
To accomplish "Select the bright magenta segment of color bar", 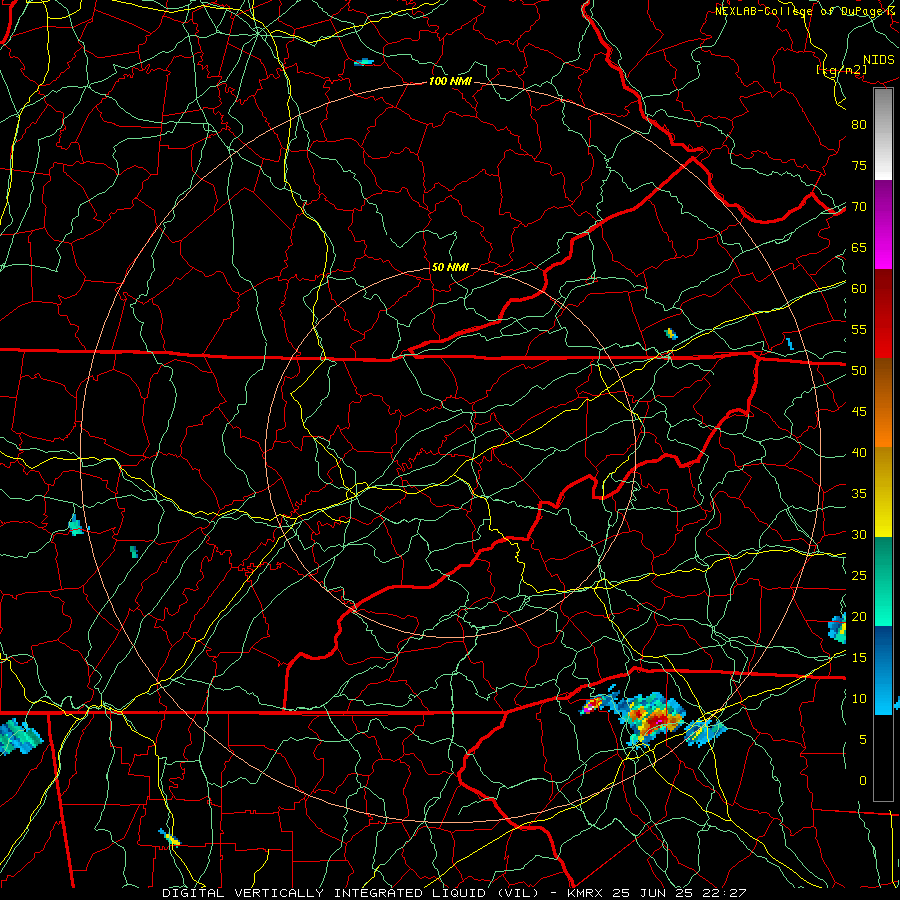I will (883, 249).
